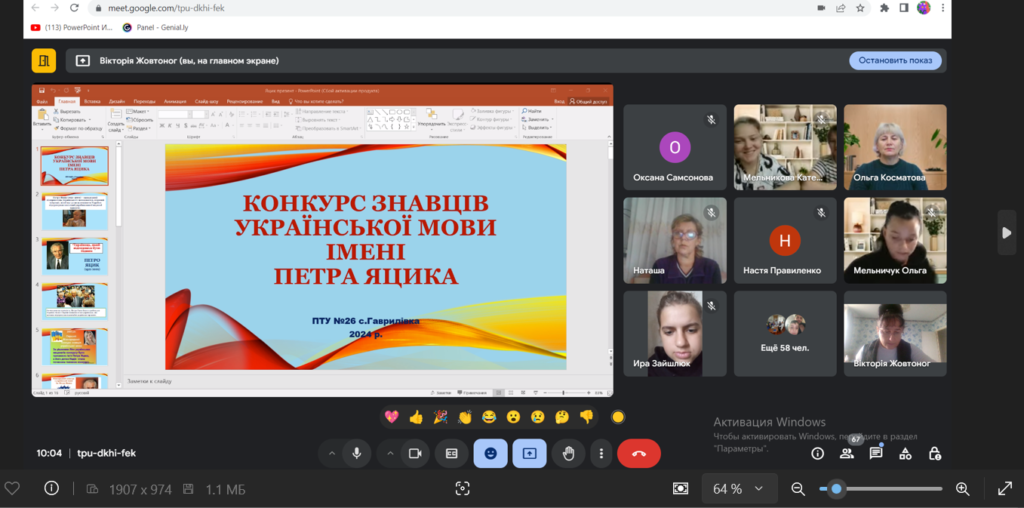The width and height of the screenshot is (1024, 508).
Task: Adjust the image viewer zoom slider
Action: click(x=835, y=489)
